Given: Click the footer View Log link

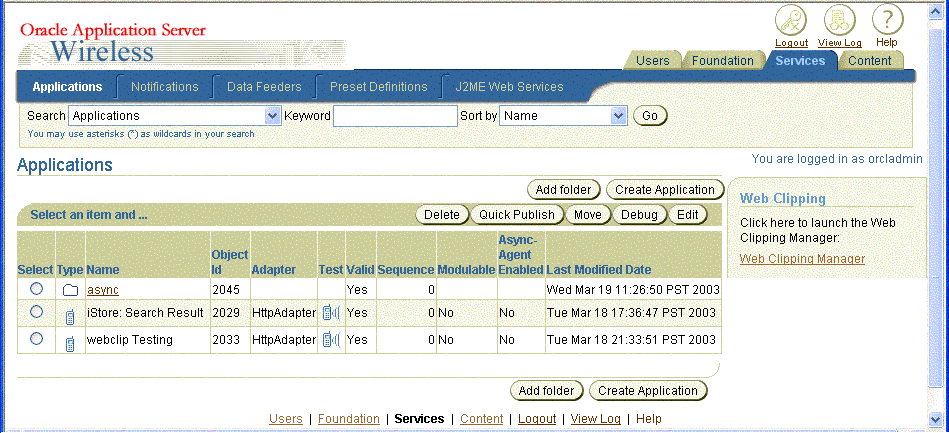Looking at the screenshot, I should [x=596, y=418].
